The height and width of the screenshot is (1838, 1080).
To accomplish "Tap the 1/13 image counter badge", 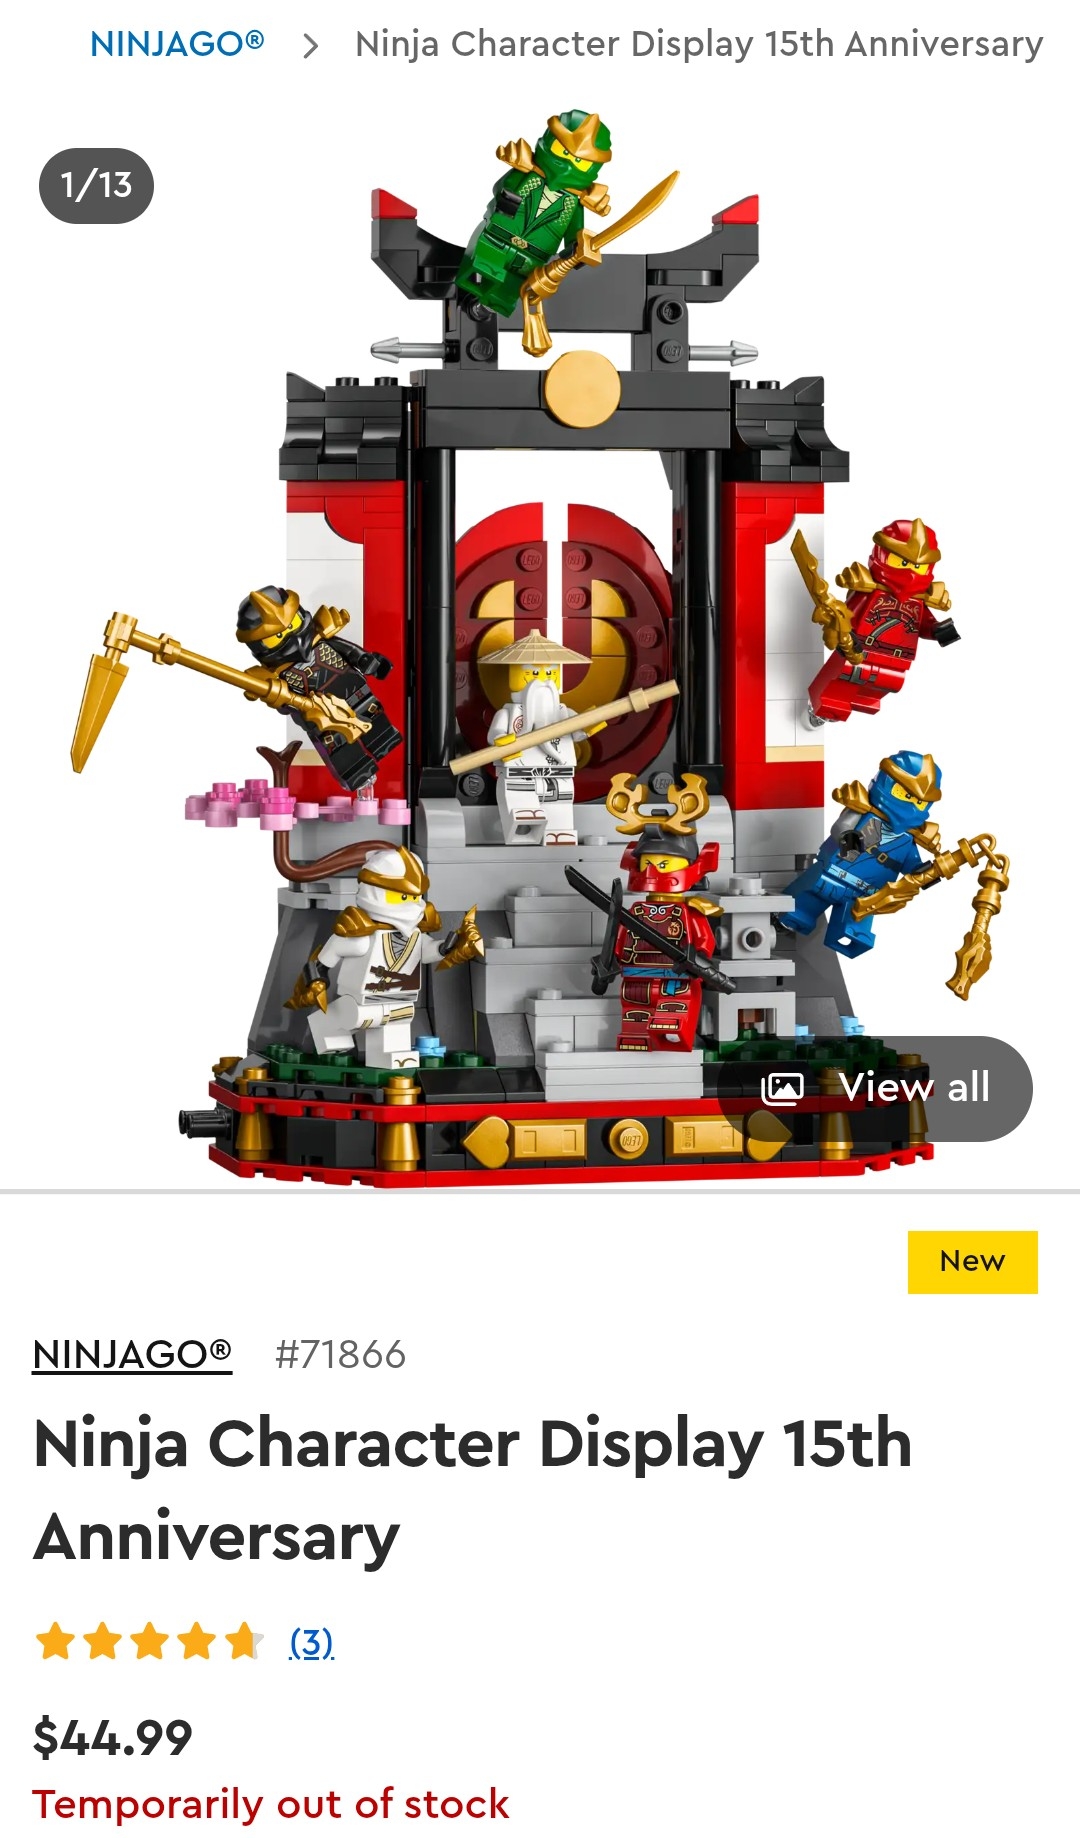I will pos(96,185).
